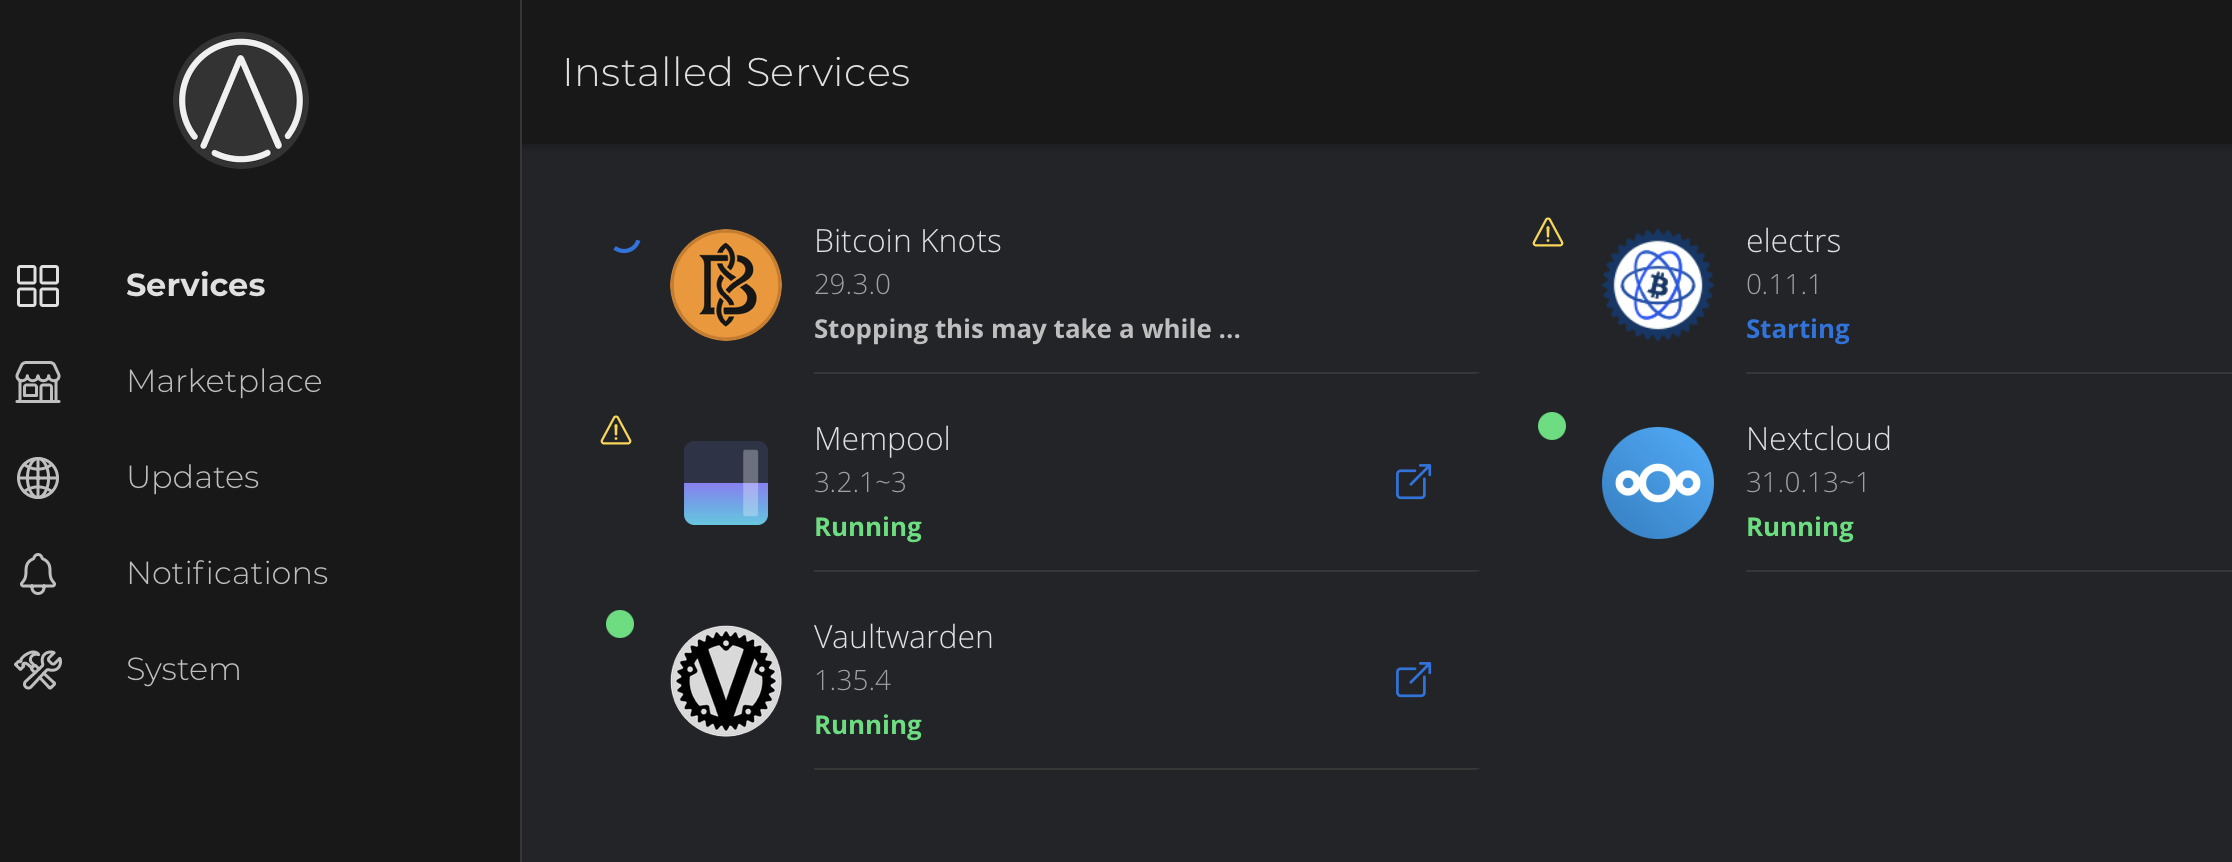
Task: Go to the Marketplace menu item
Action: click(x=224, y=381)
